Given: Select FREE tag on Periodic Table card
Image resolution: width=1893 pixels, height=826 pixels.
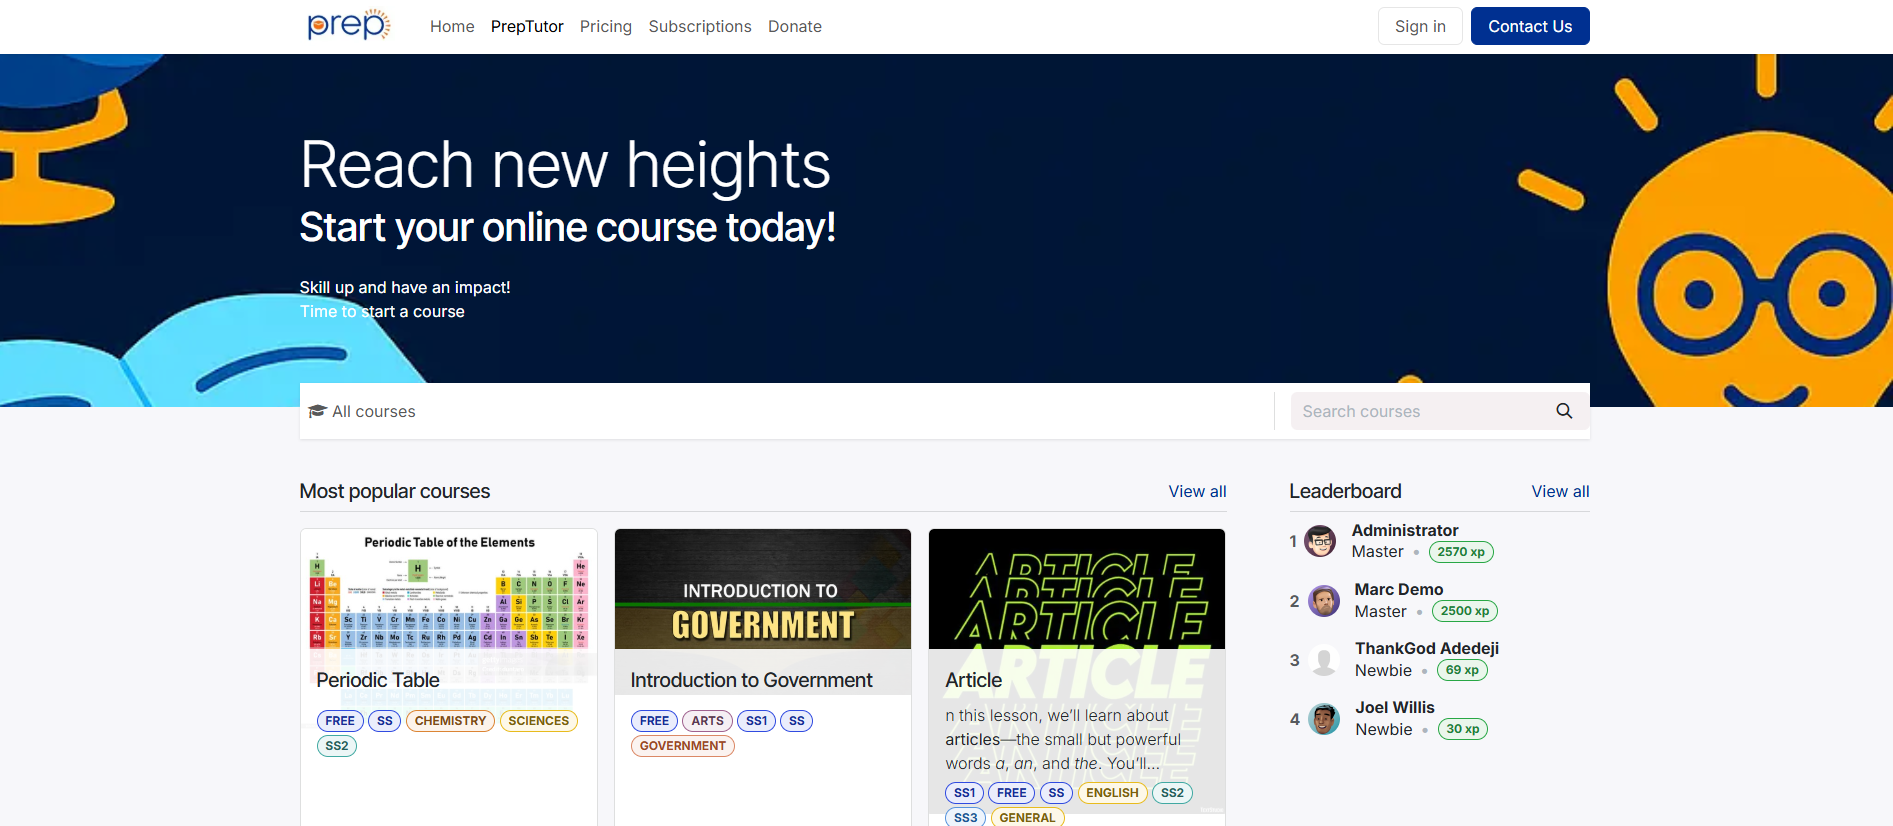Looking at the screenshot, I should tap(340, 721).
